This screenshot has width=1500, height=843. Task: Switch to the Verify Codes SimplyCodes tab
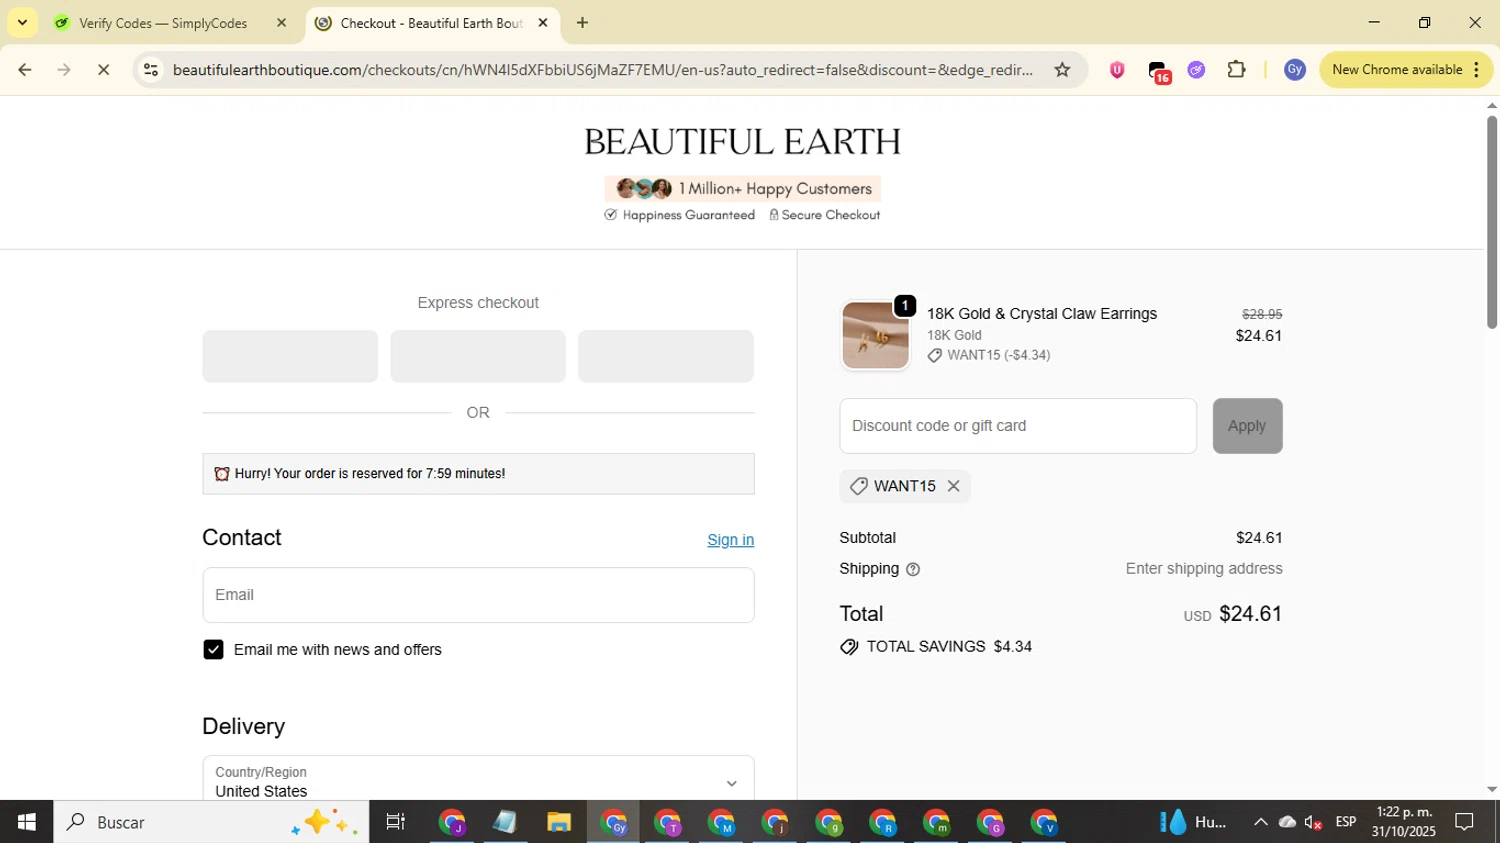163,22
